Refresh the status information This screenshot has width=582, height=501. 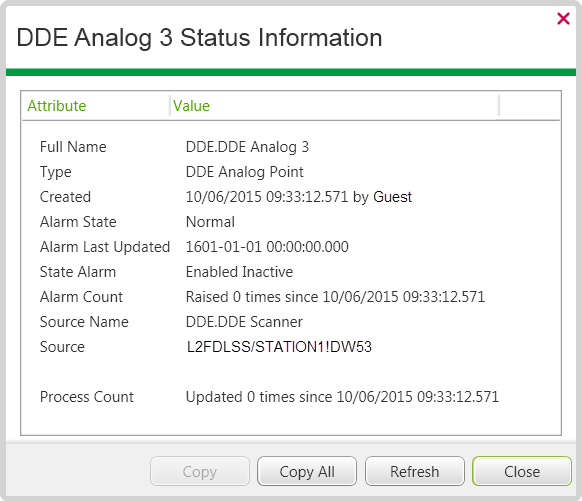(x=415, y=471)
